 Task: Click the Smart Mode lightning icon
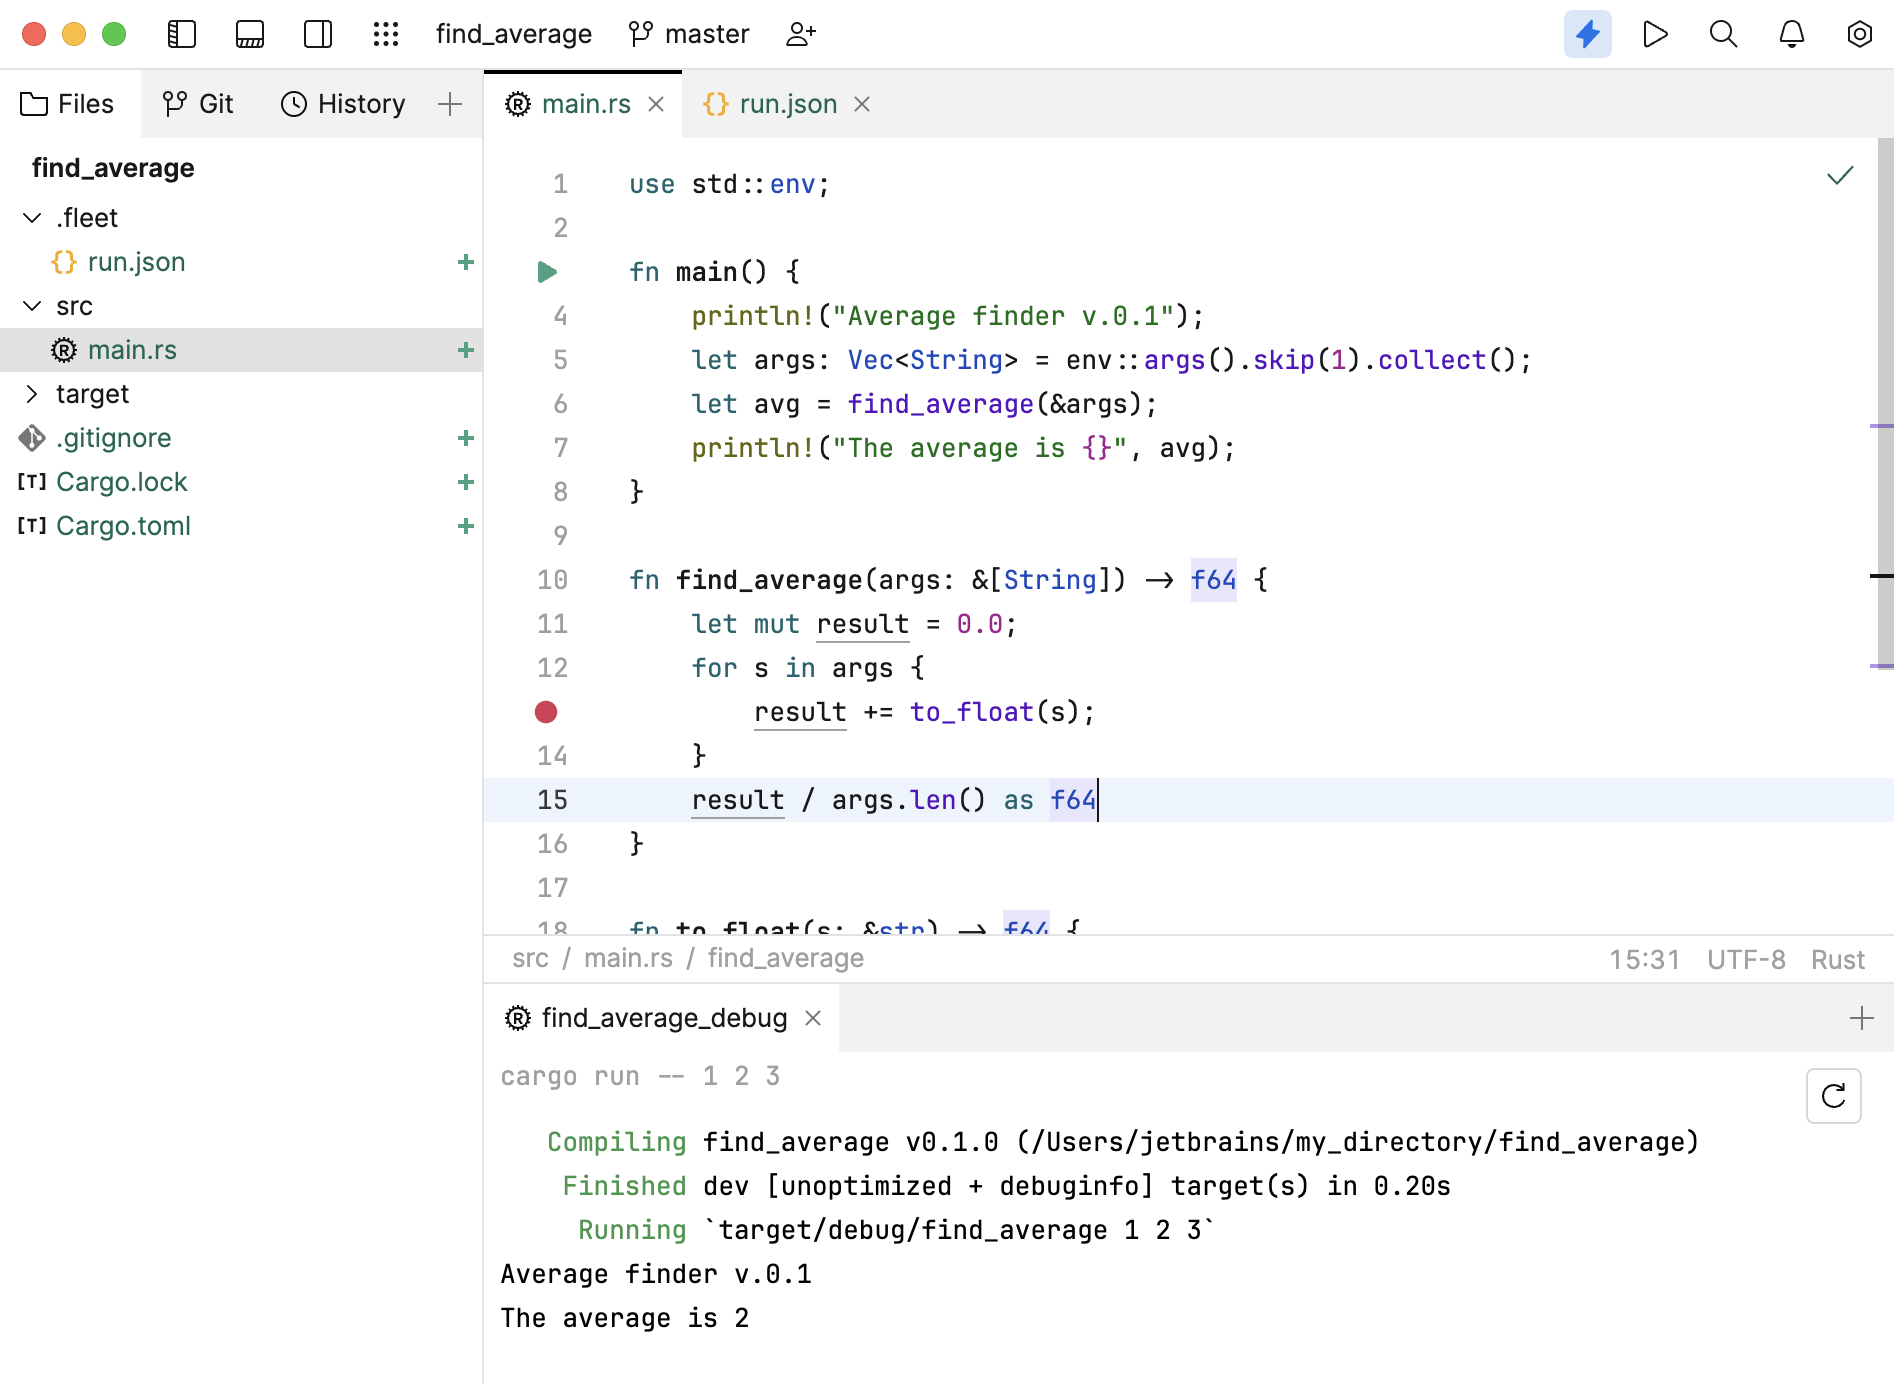(1587, 34)
